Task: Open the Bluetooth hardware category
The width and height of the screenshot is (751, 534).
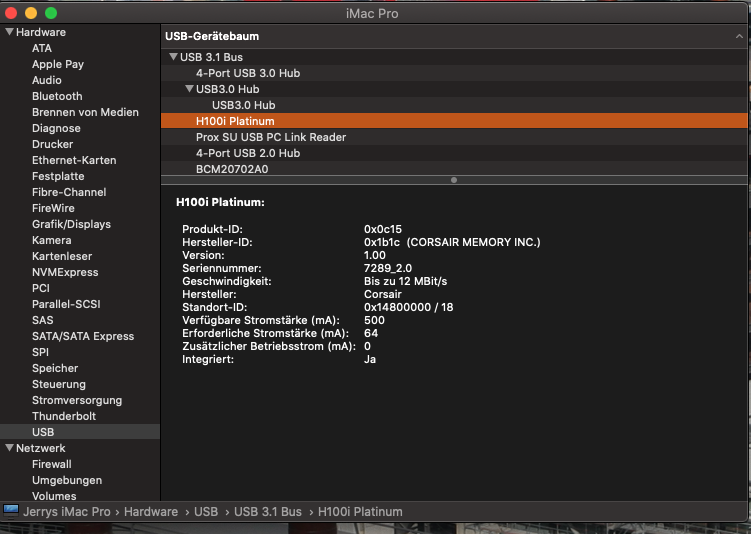Action: coord(57,96)
